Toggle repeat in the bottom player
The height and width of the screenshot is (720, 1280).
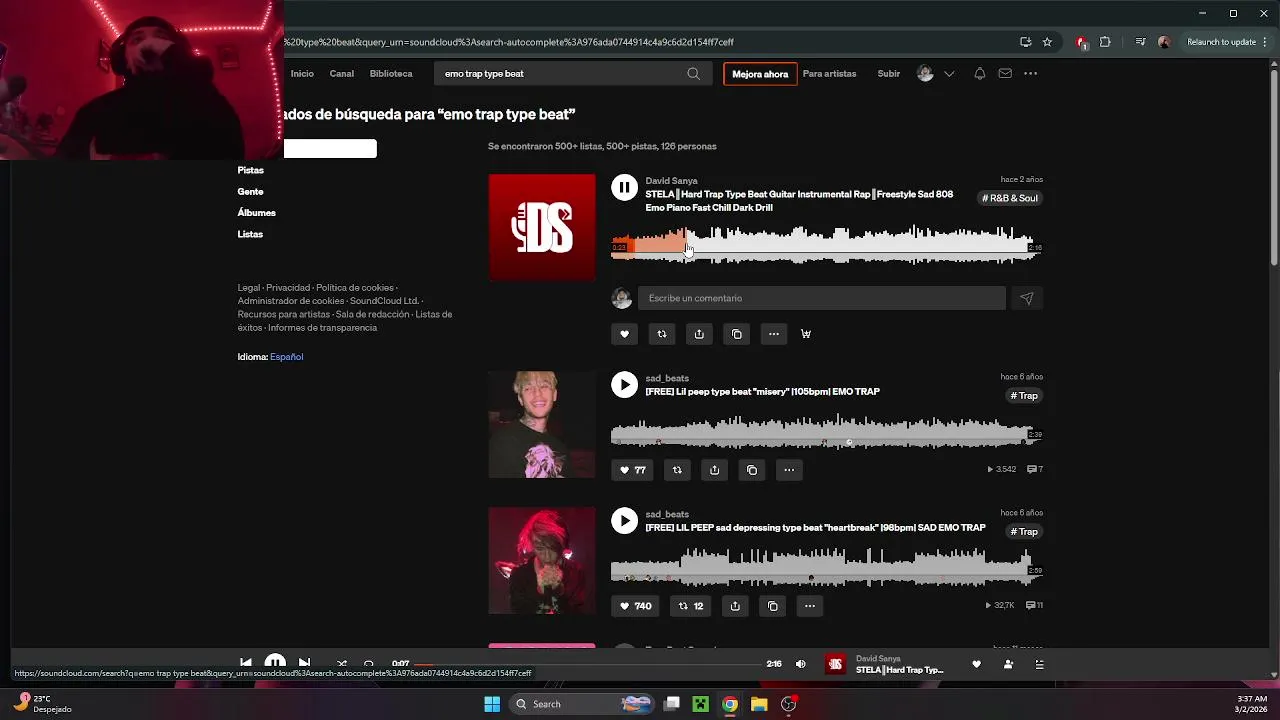(369, 664)
